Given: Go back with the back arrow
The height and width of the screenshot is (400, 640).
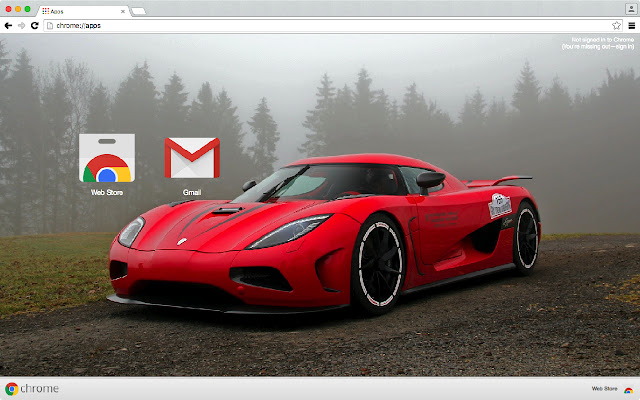Looking at the screenshot, I should point(8,26).
